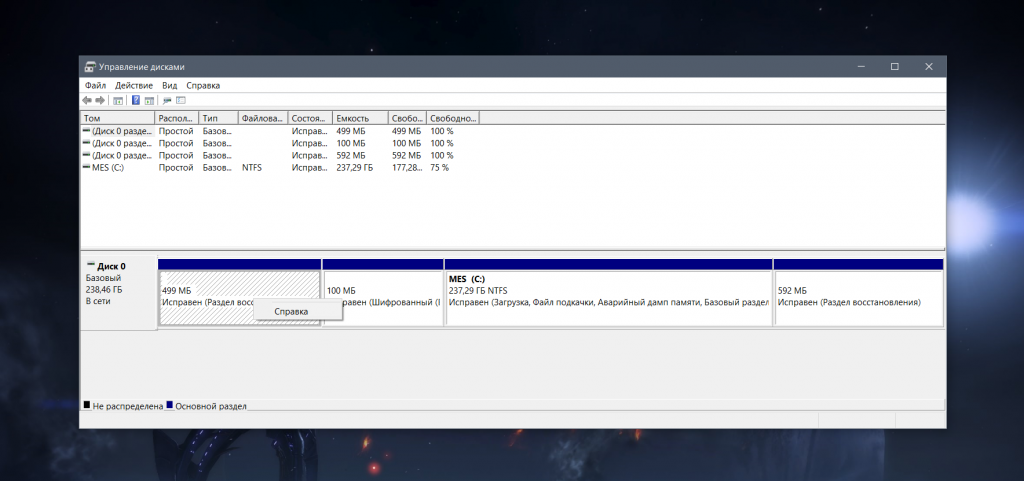The image size is (1024, 481).
Task: Open help via blue question mark icon
Action: (136, 101)
